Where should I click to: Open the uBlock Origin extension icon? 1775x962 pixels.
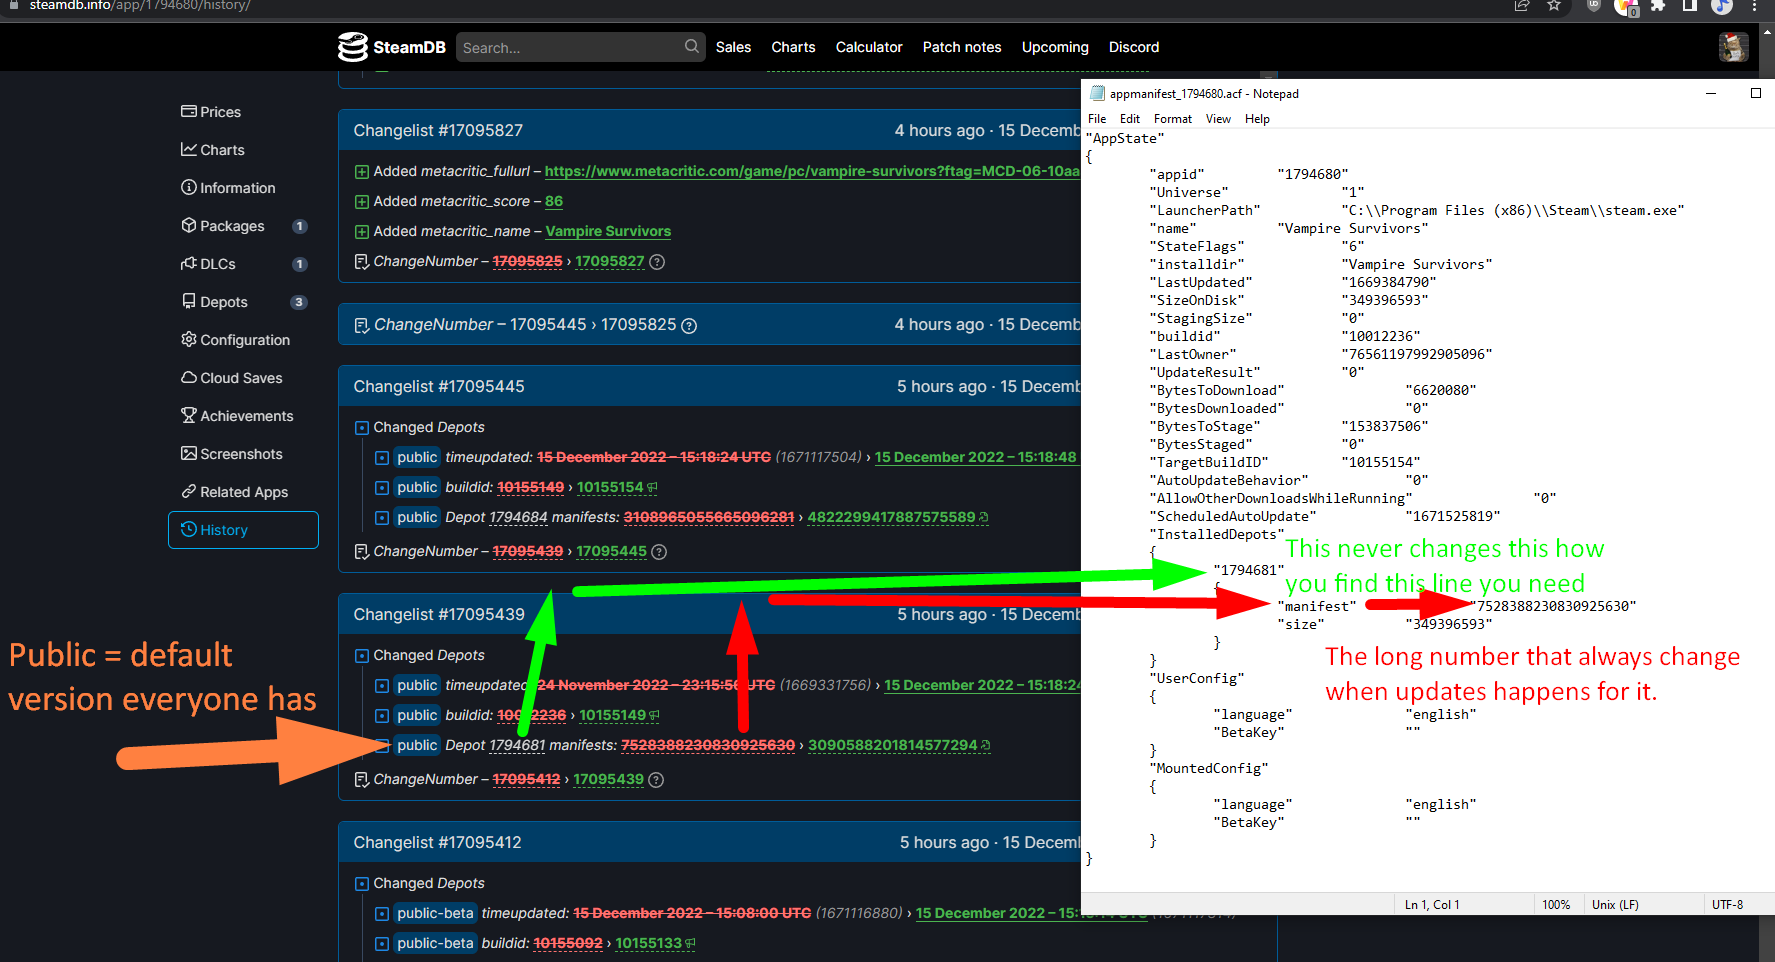pyautogui.click(x=1594, y=6)
